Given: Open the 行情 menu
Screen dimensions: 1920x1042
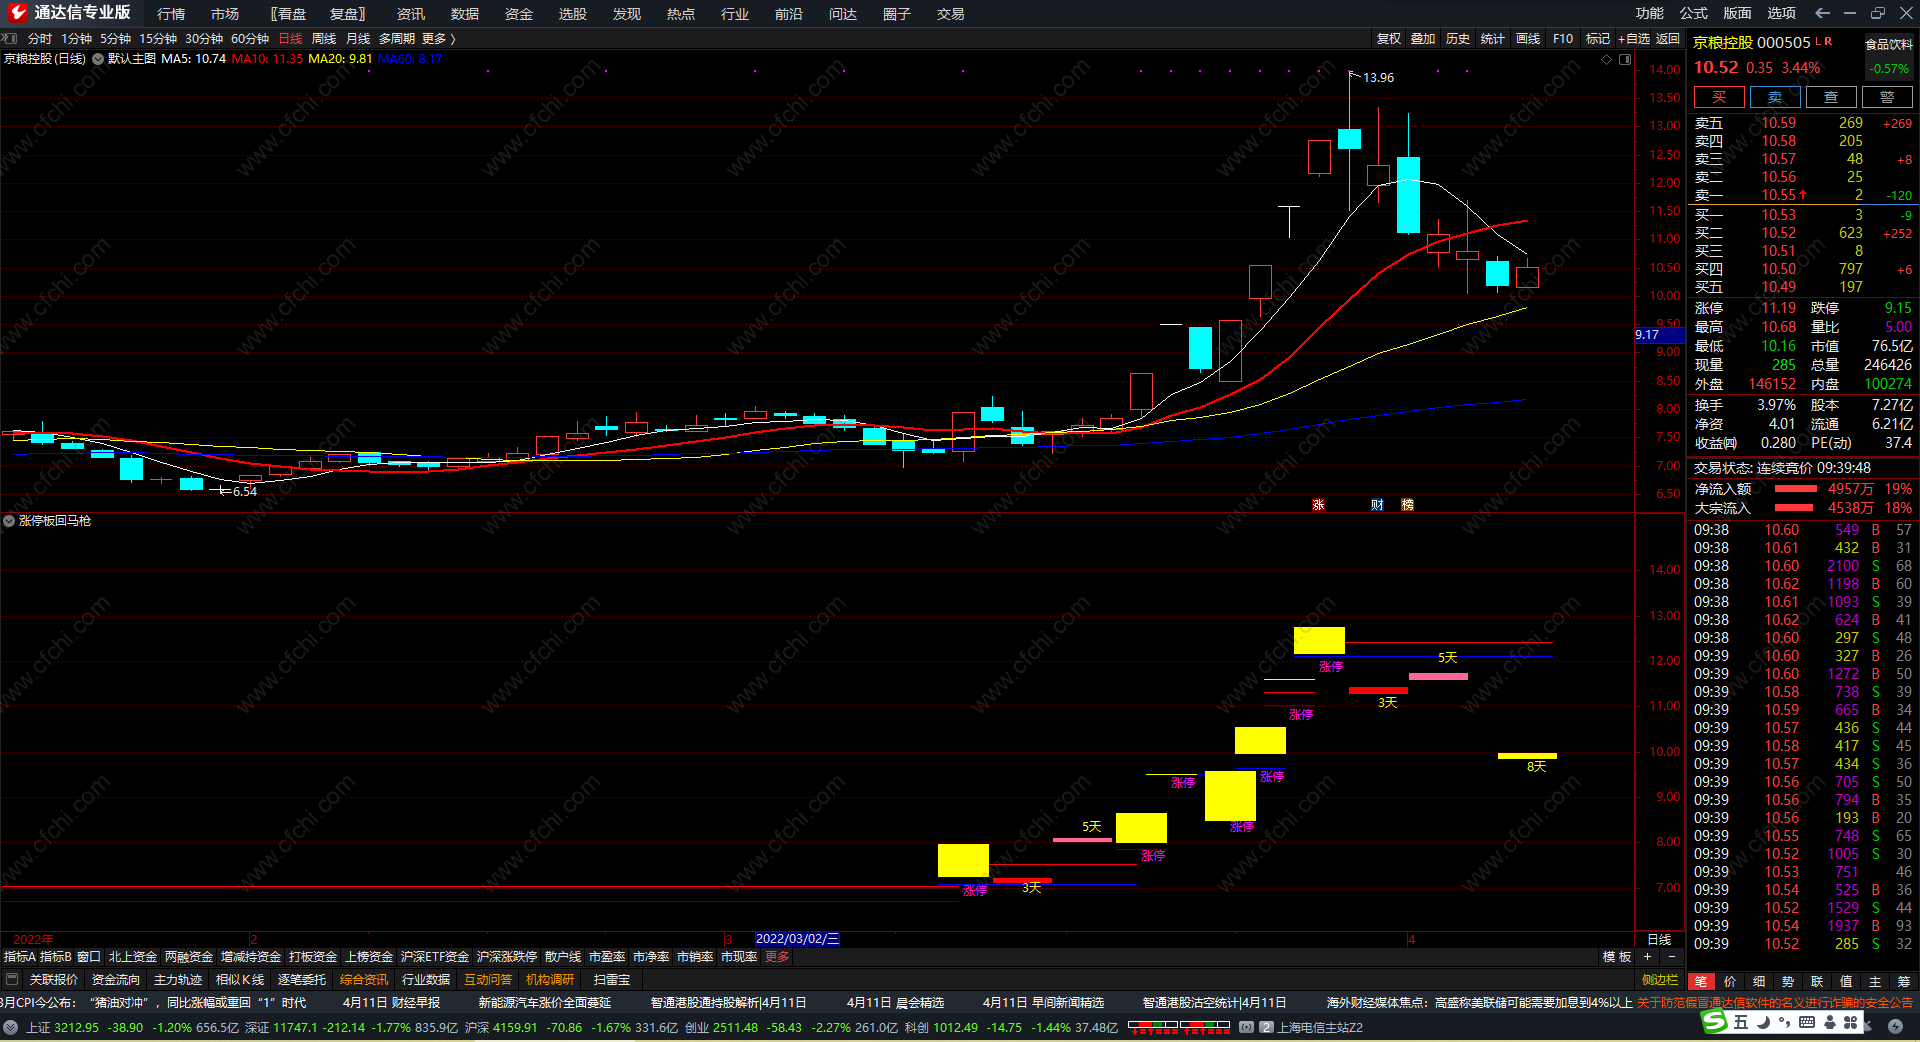Looking at the screenshot, I should 171,14.
